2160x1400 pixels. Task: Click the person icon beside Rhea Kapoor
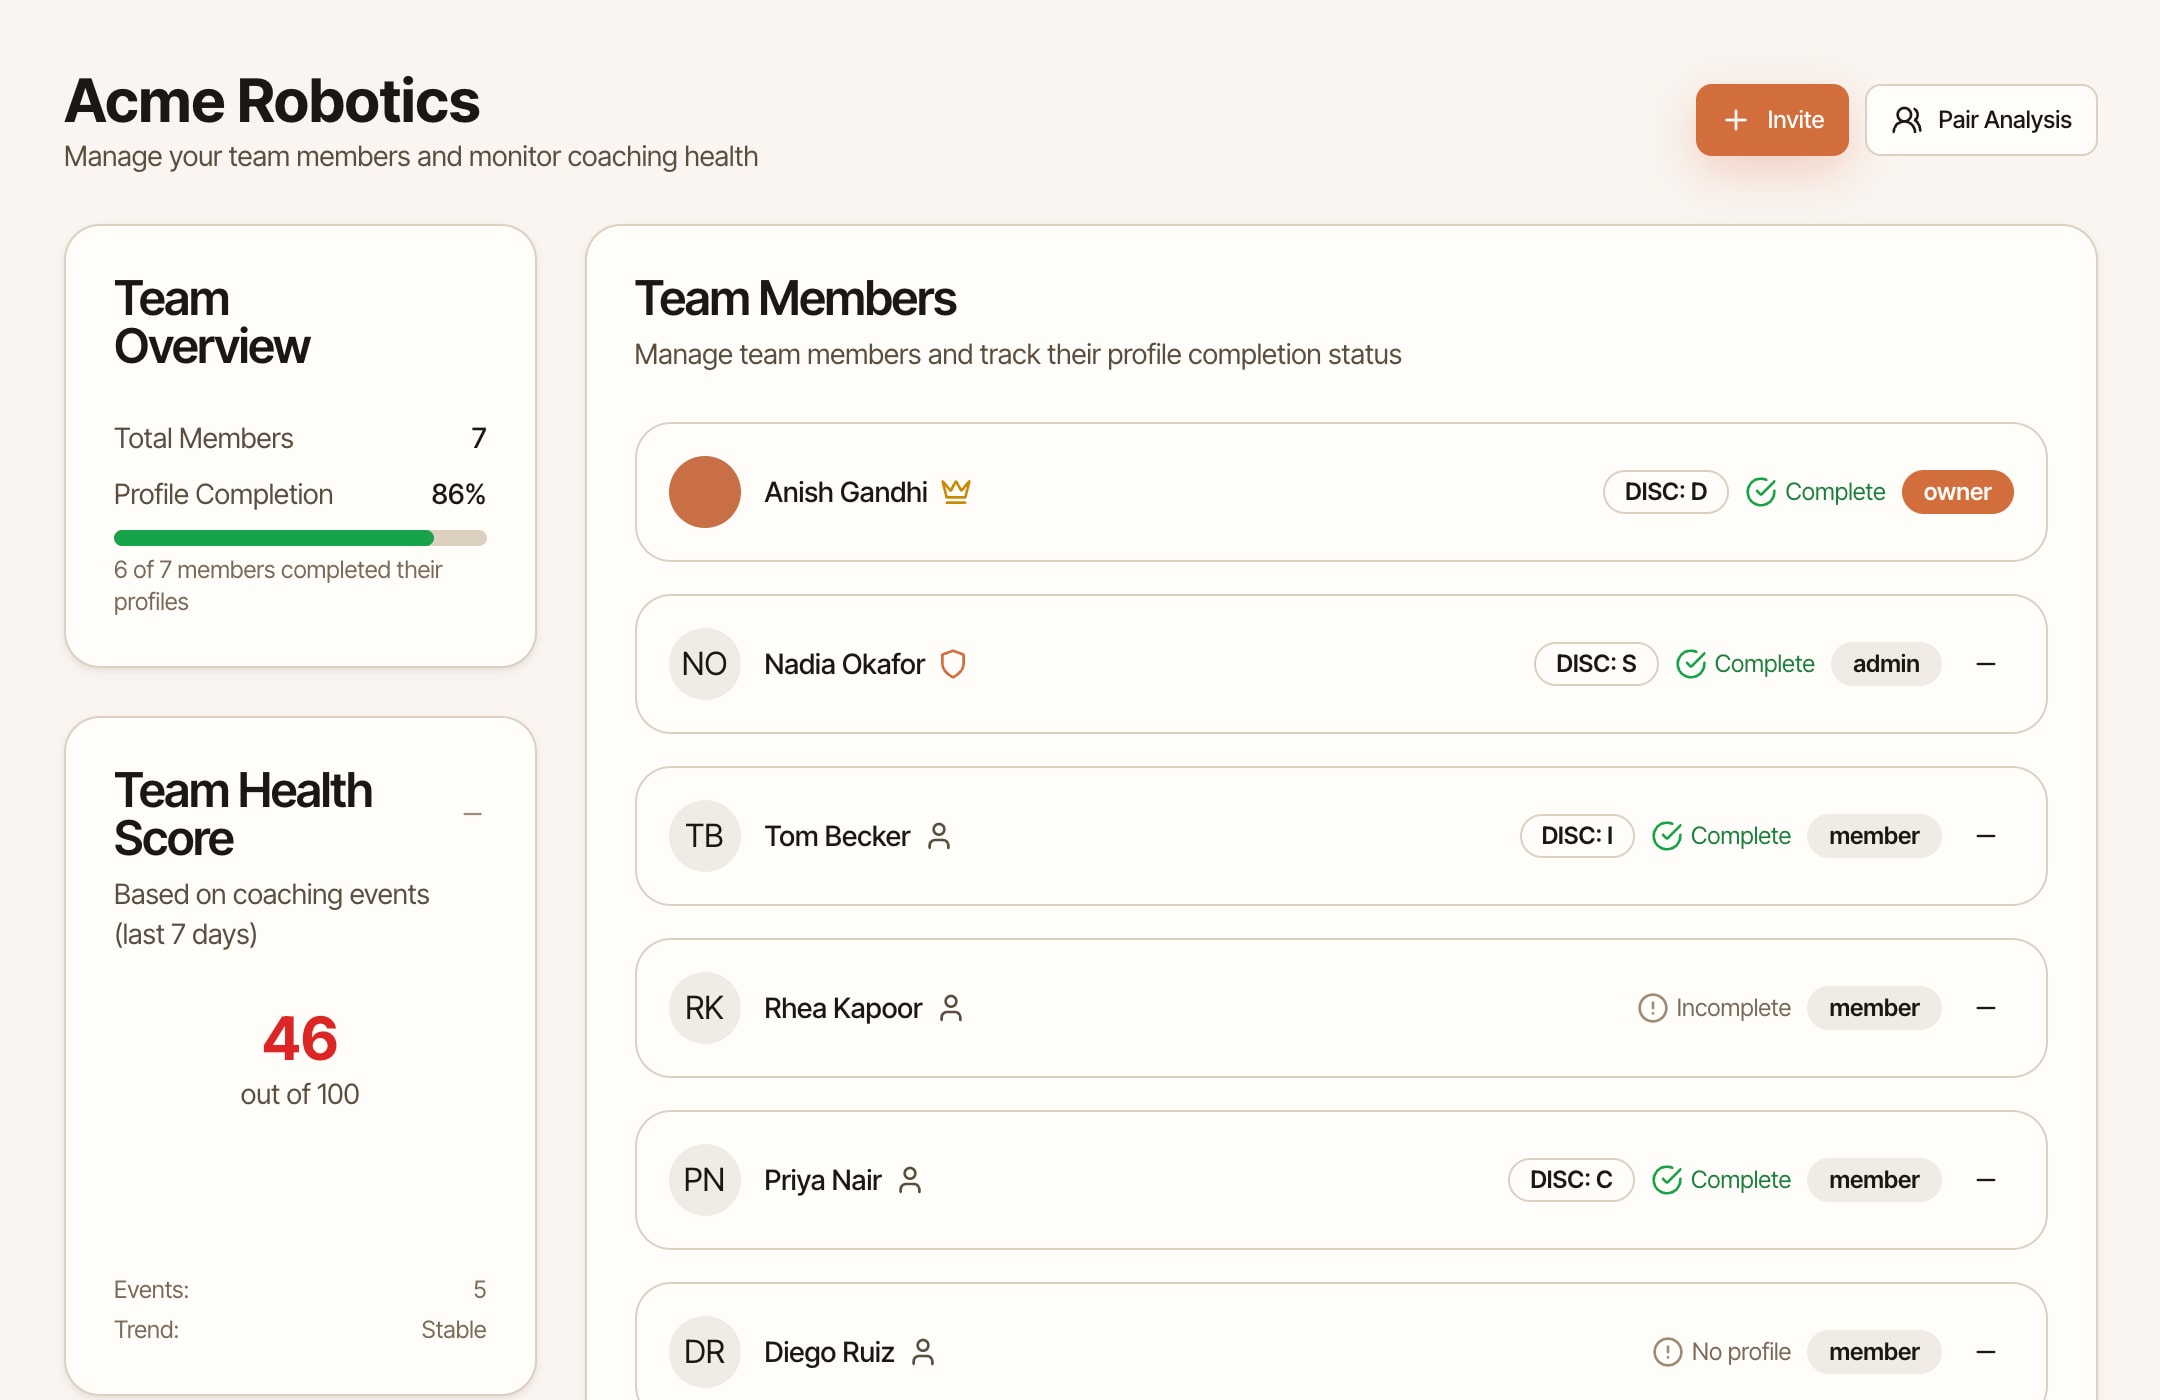[x=951, y=1008]
